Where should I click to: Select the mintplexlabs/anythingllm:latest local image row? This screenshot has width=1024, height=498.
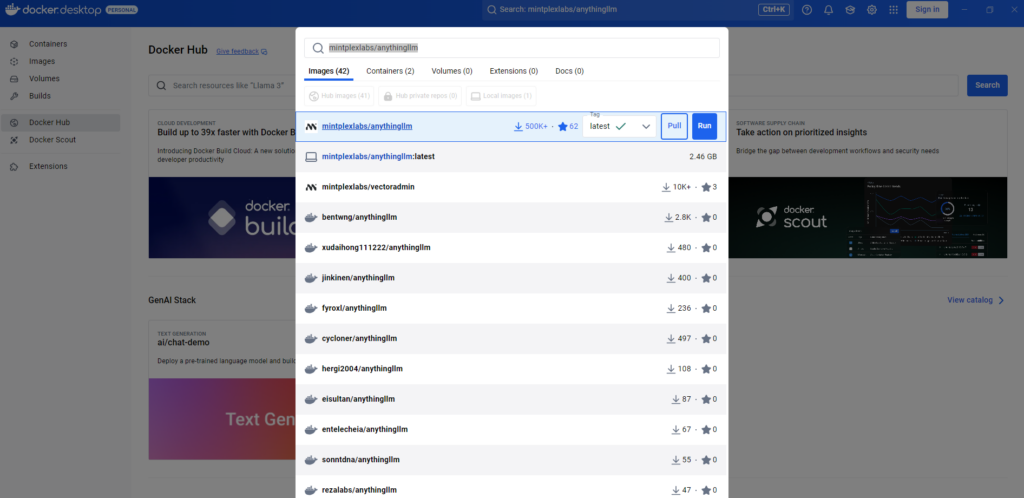tap(511, 157)
